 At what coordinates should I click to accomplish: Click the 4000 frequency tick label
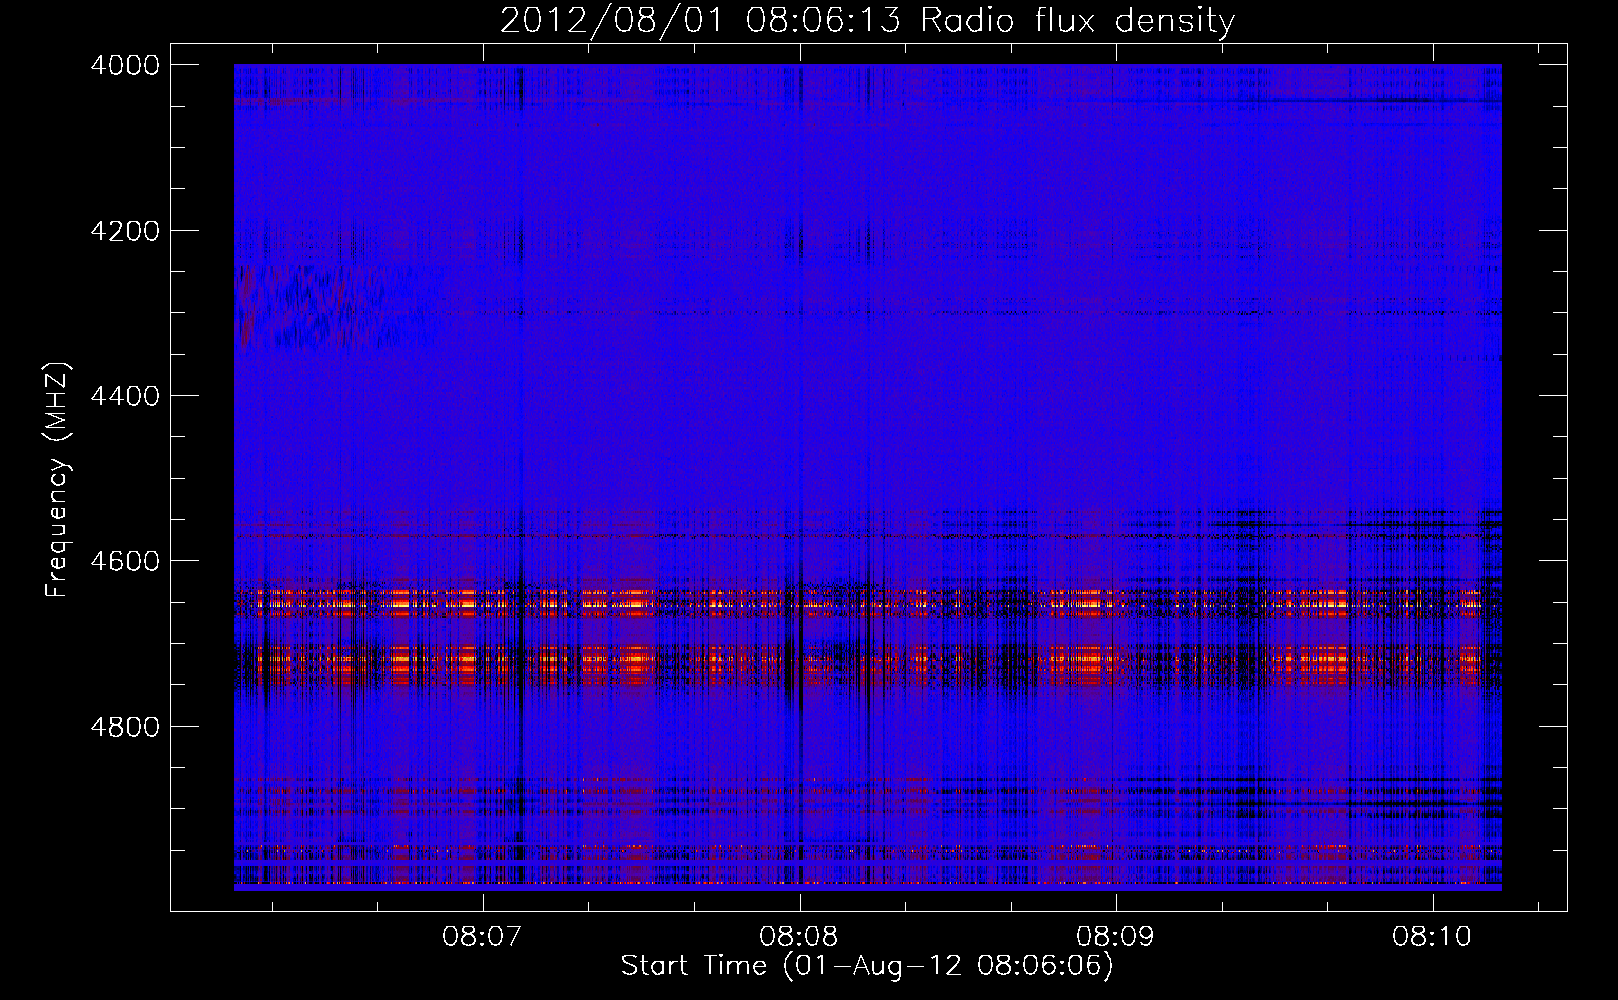click(x=125, y=65)
